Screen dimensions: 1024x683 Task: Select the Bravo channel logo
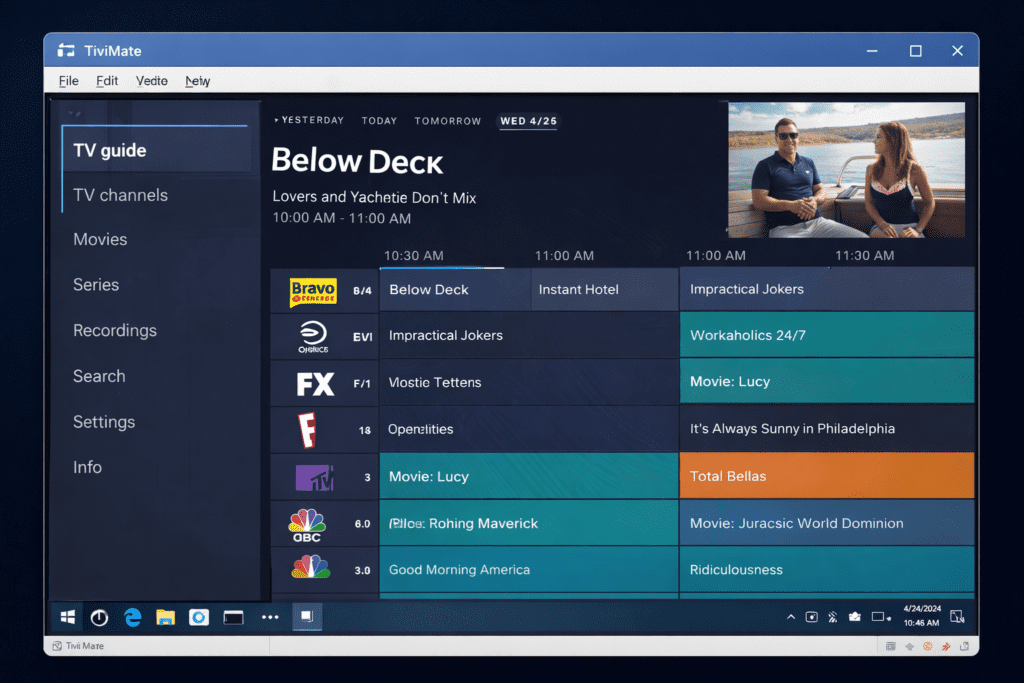point(313,291)
